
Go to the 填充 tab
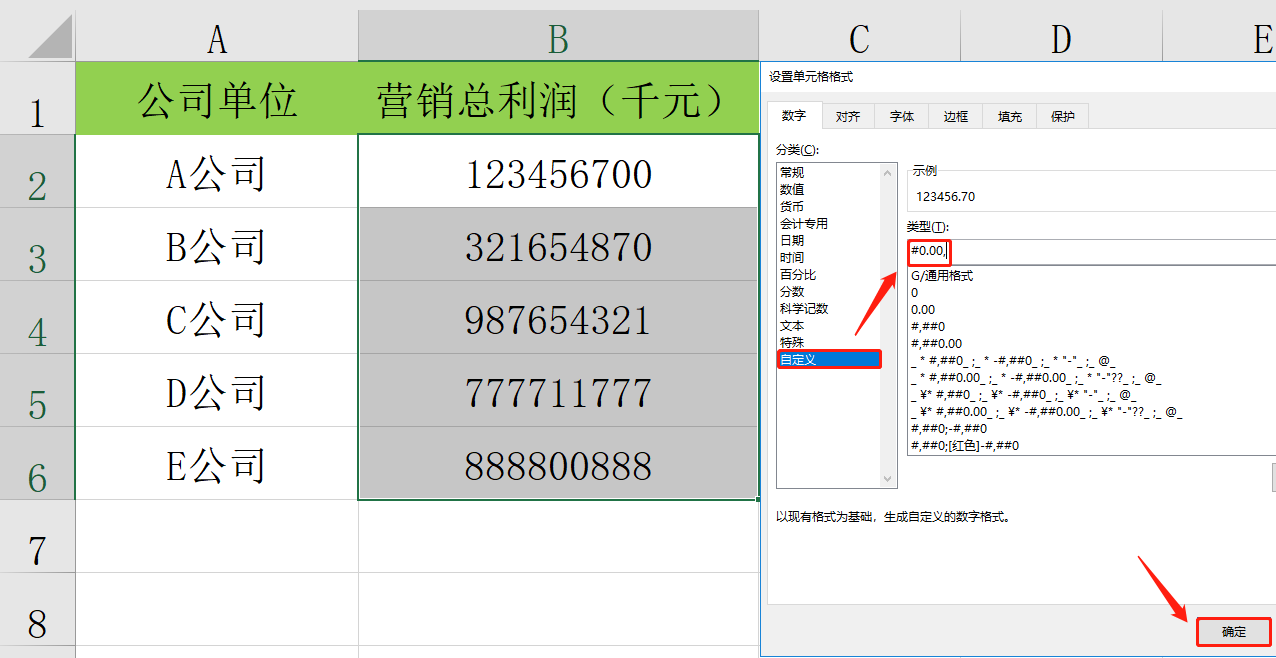click(x=1010, y=117)
